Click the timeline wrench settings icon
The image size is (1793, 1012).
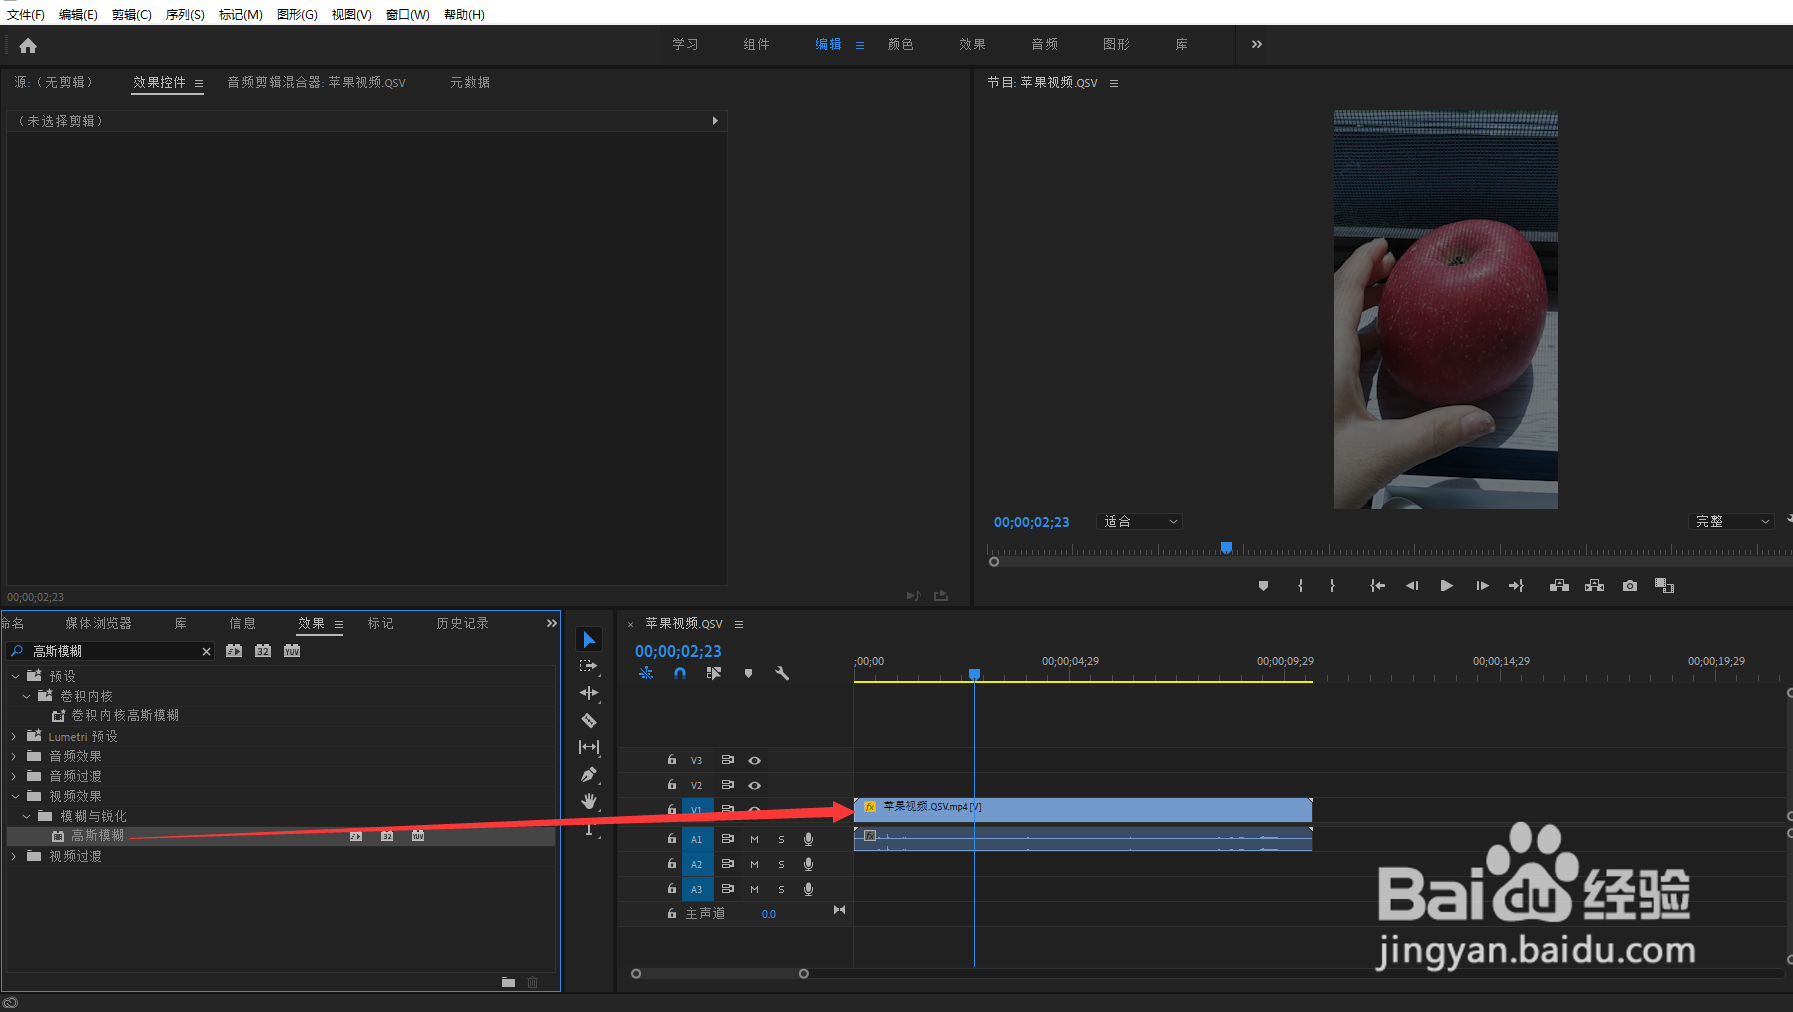tap(782, 673)
